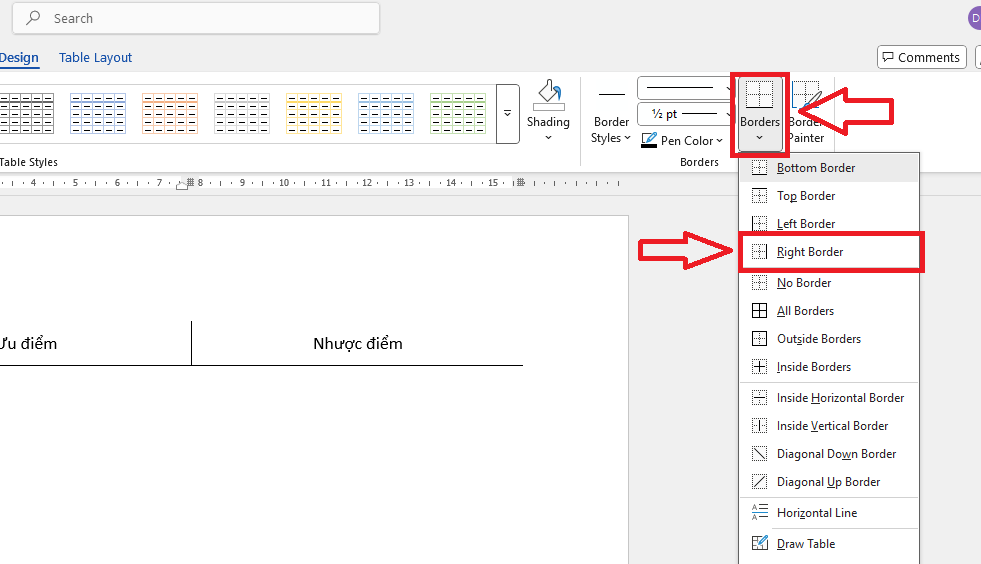Viewport: 981px width, 564px height.
Task: Click the Search box
Action: [x=200, y=18]
